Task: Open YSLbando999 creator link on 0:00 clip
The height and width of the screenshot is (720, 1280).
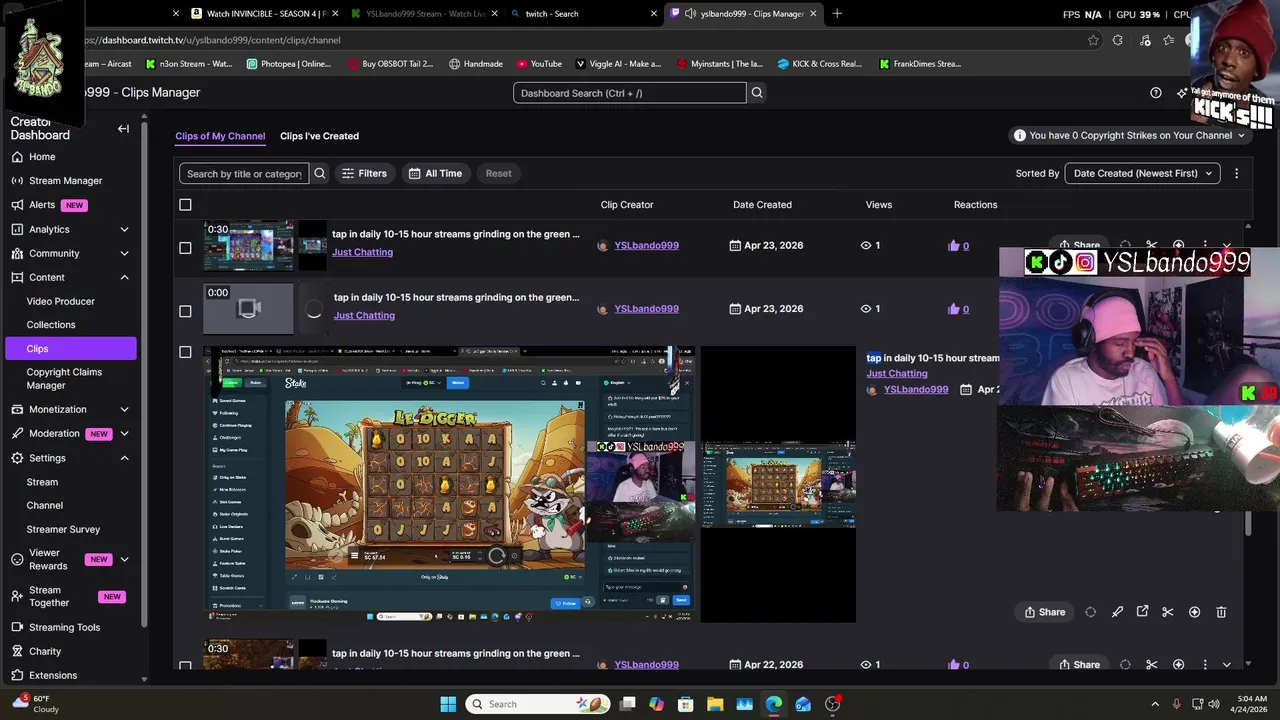Action: 646,309
